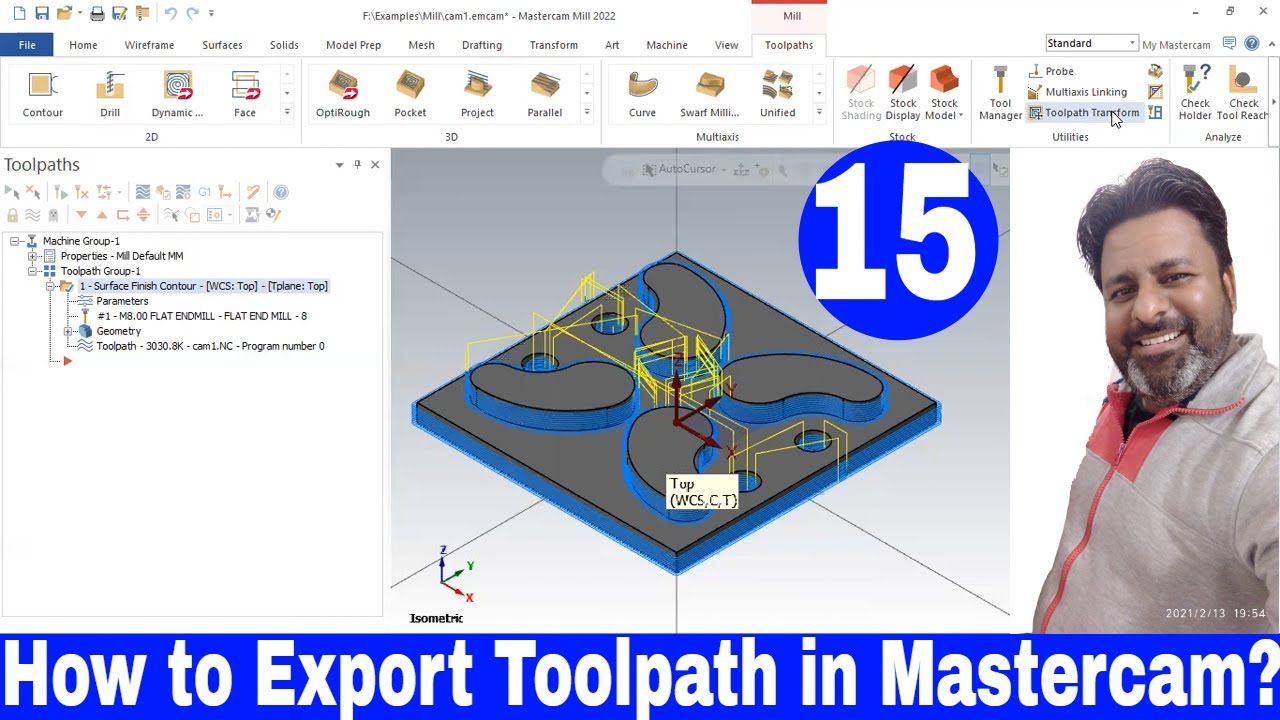This screenshot has height=720, width=1280.
Task: Expand the 2D toolpath gallery
Action: [287, 112]
